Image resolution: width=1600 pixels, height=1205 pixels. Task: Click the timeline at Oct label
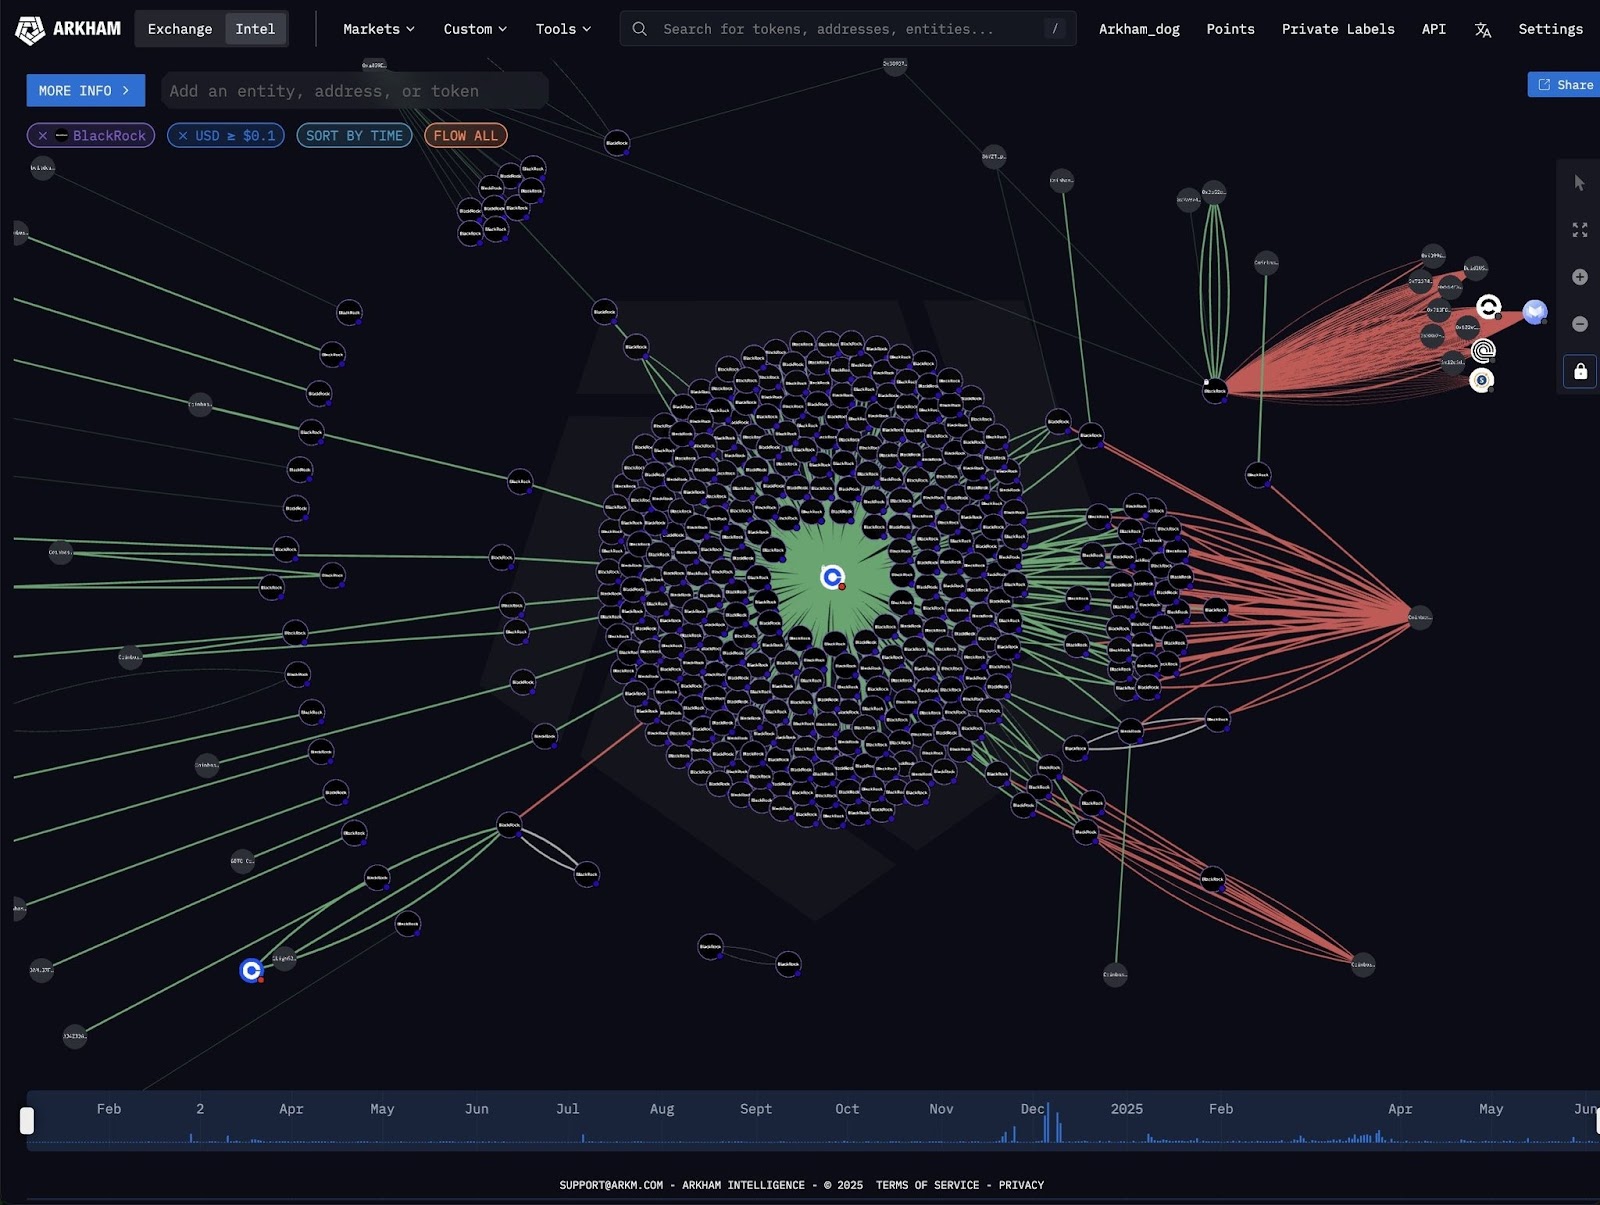click(x=847, y=1109)
